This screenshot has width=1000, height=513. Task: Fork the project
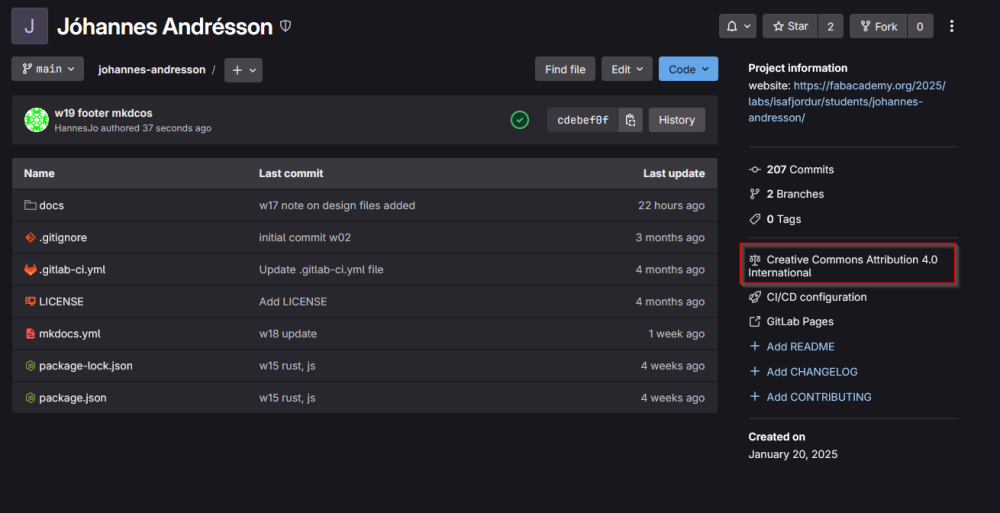pos(879,26)
